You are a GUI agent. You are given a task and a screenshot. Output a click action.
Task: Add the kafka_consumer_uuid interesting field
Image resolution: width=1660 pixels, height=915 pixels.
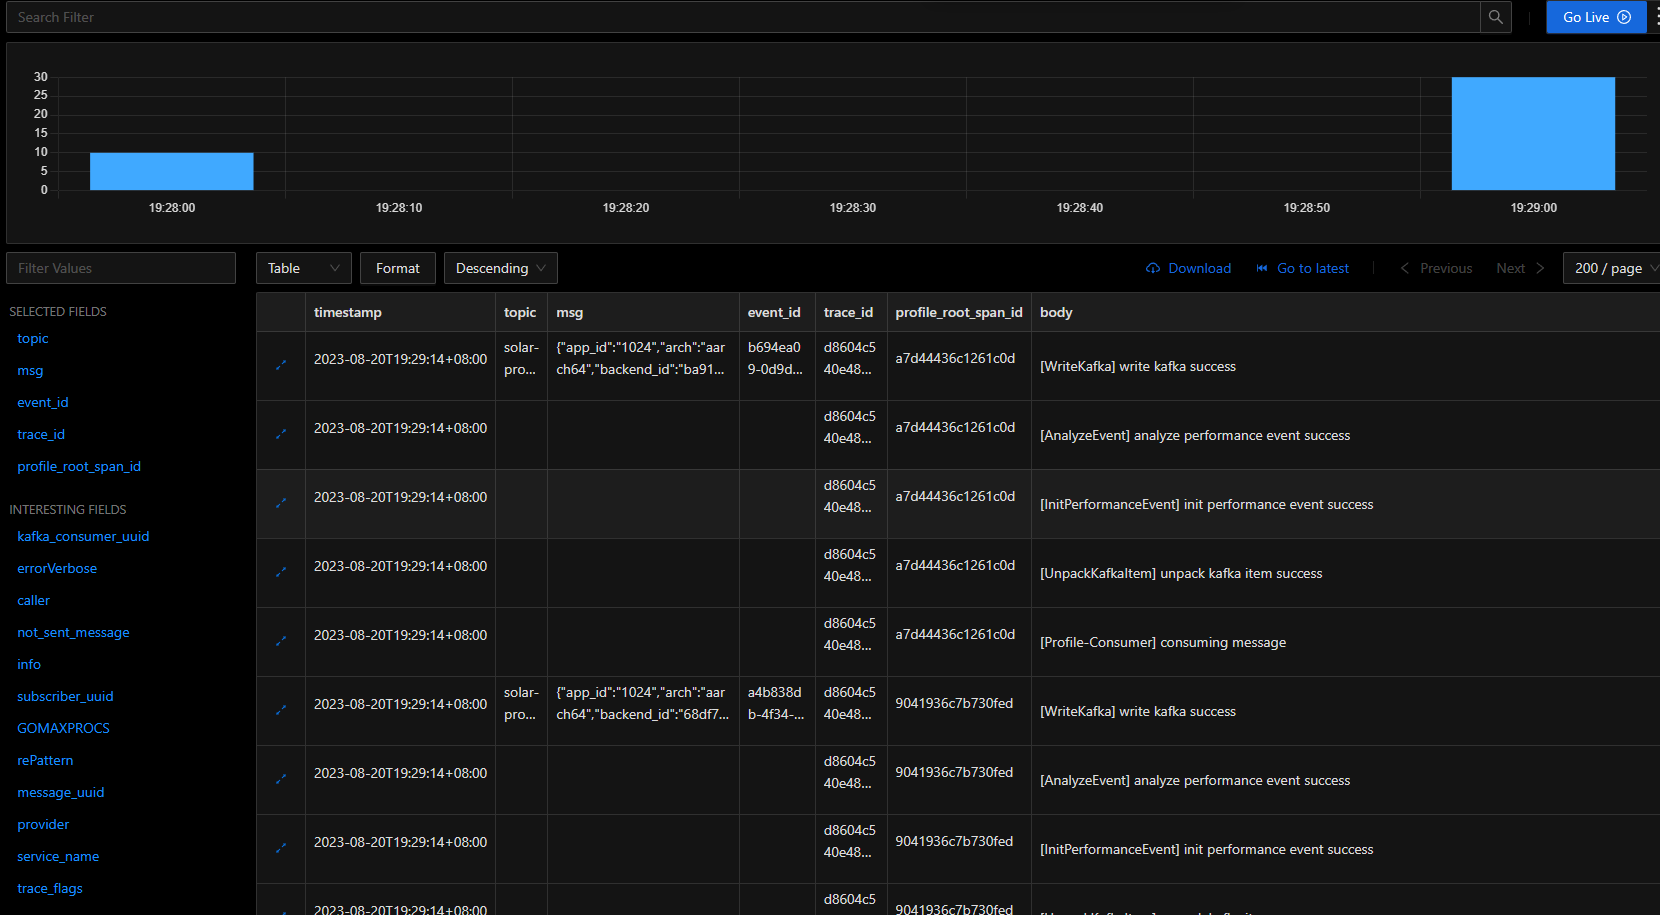tap(83, 536)
